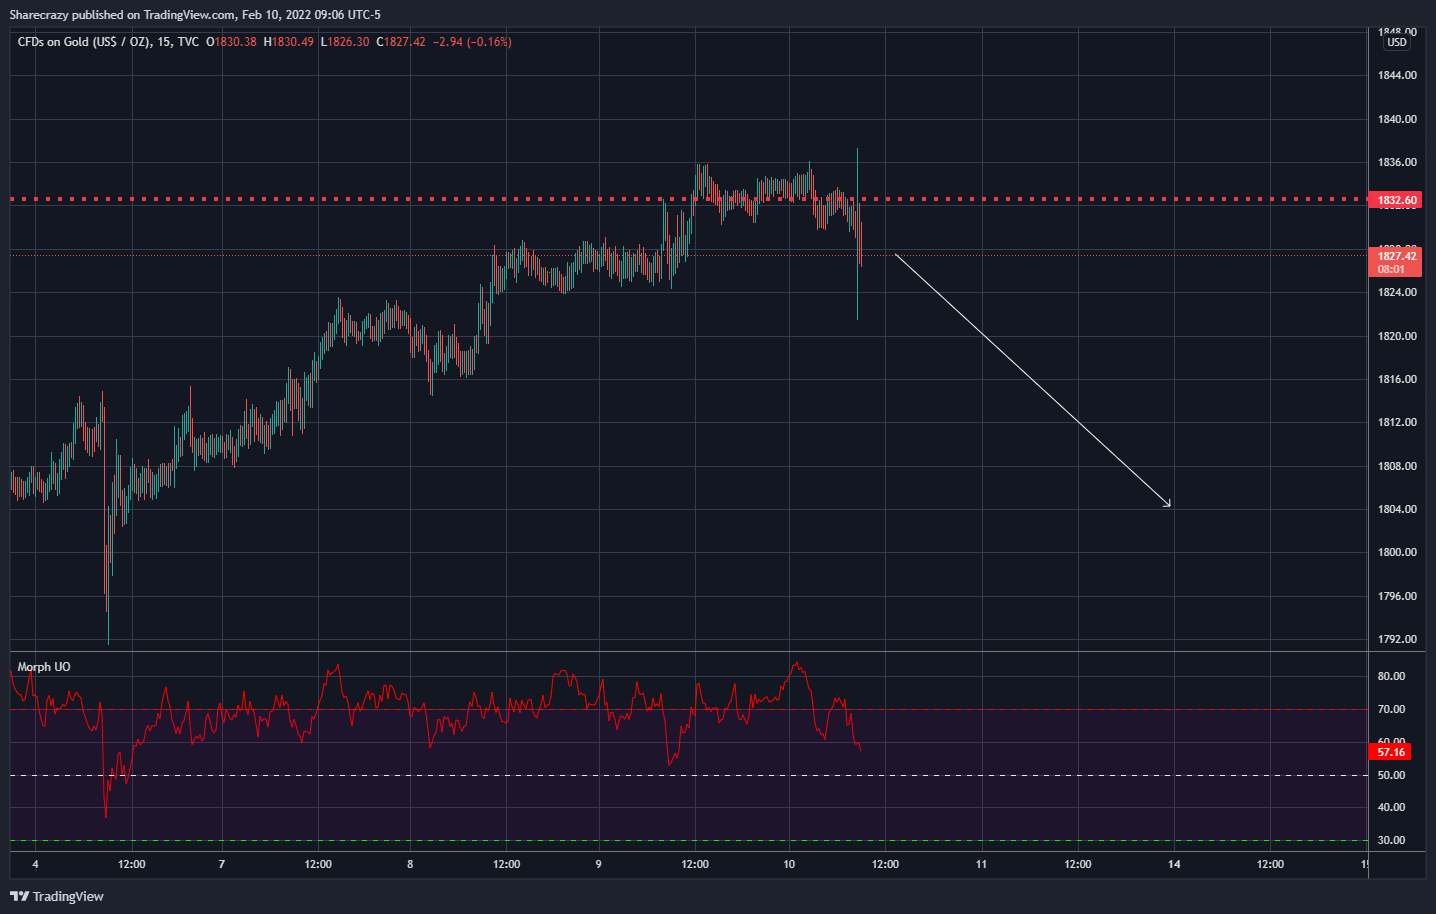Click the high value H1830.49
The width and height of the screenshot is (1436, 914).
pos(289,42)
